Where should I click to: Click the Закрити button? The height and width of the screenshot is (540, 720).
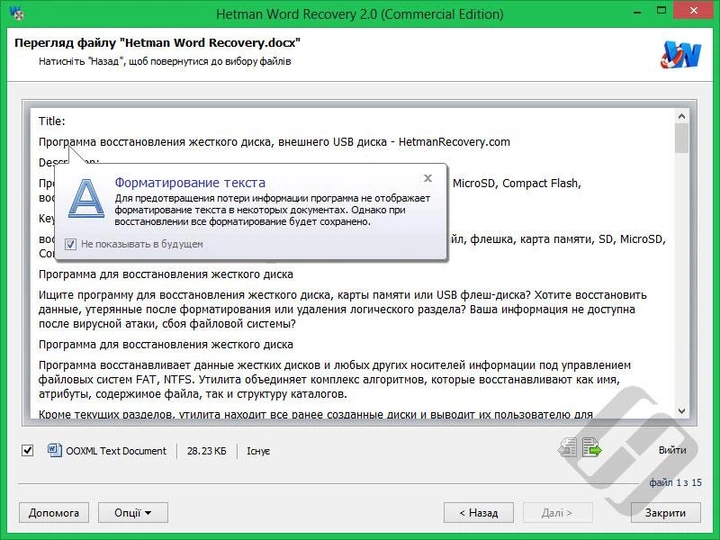click(x=665, y=512)
